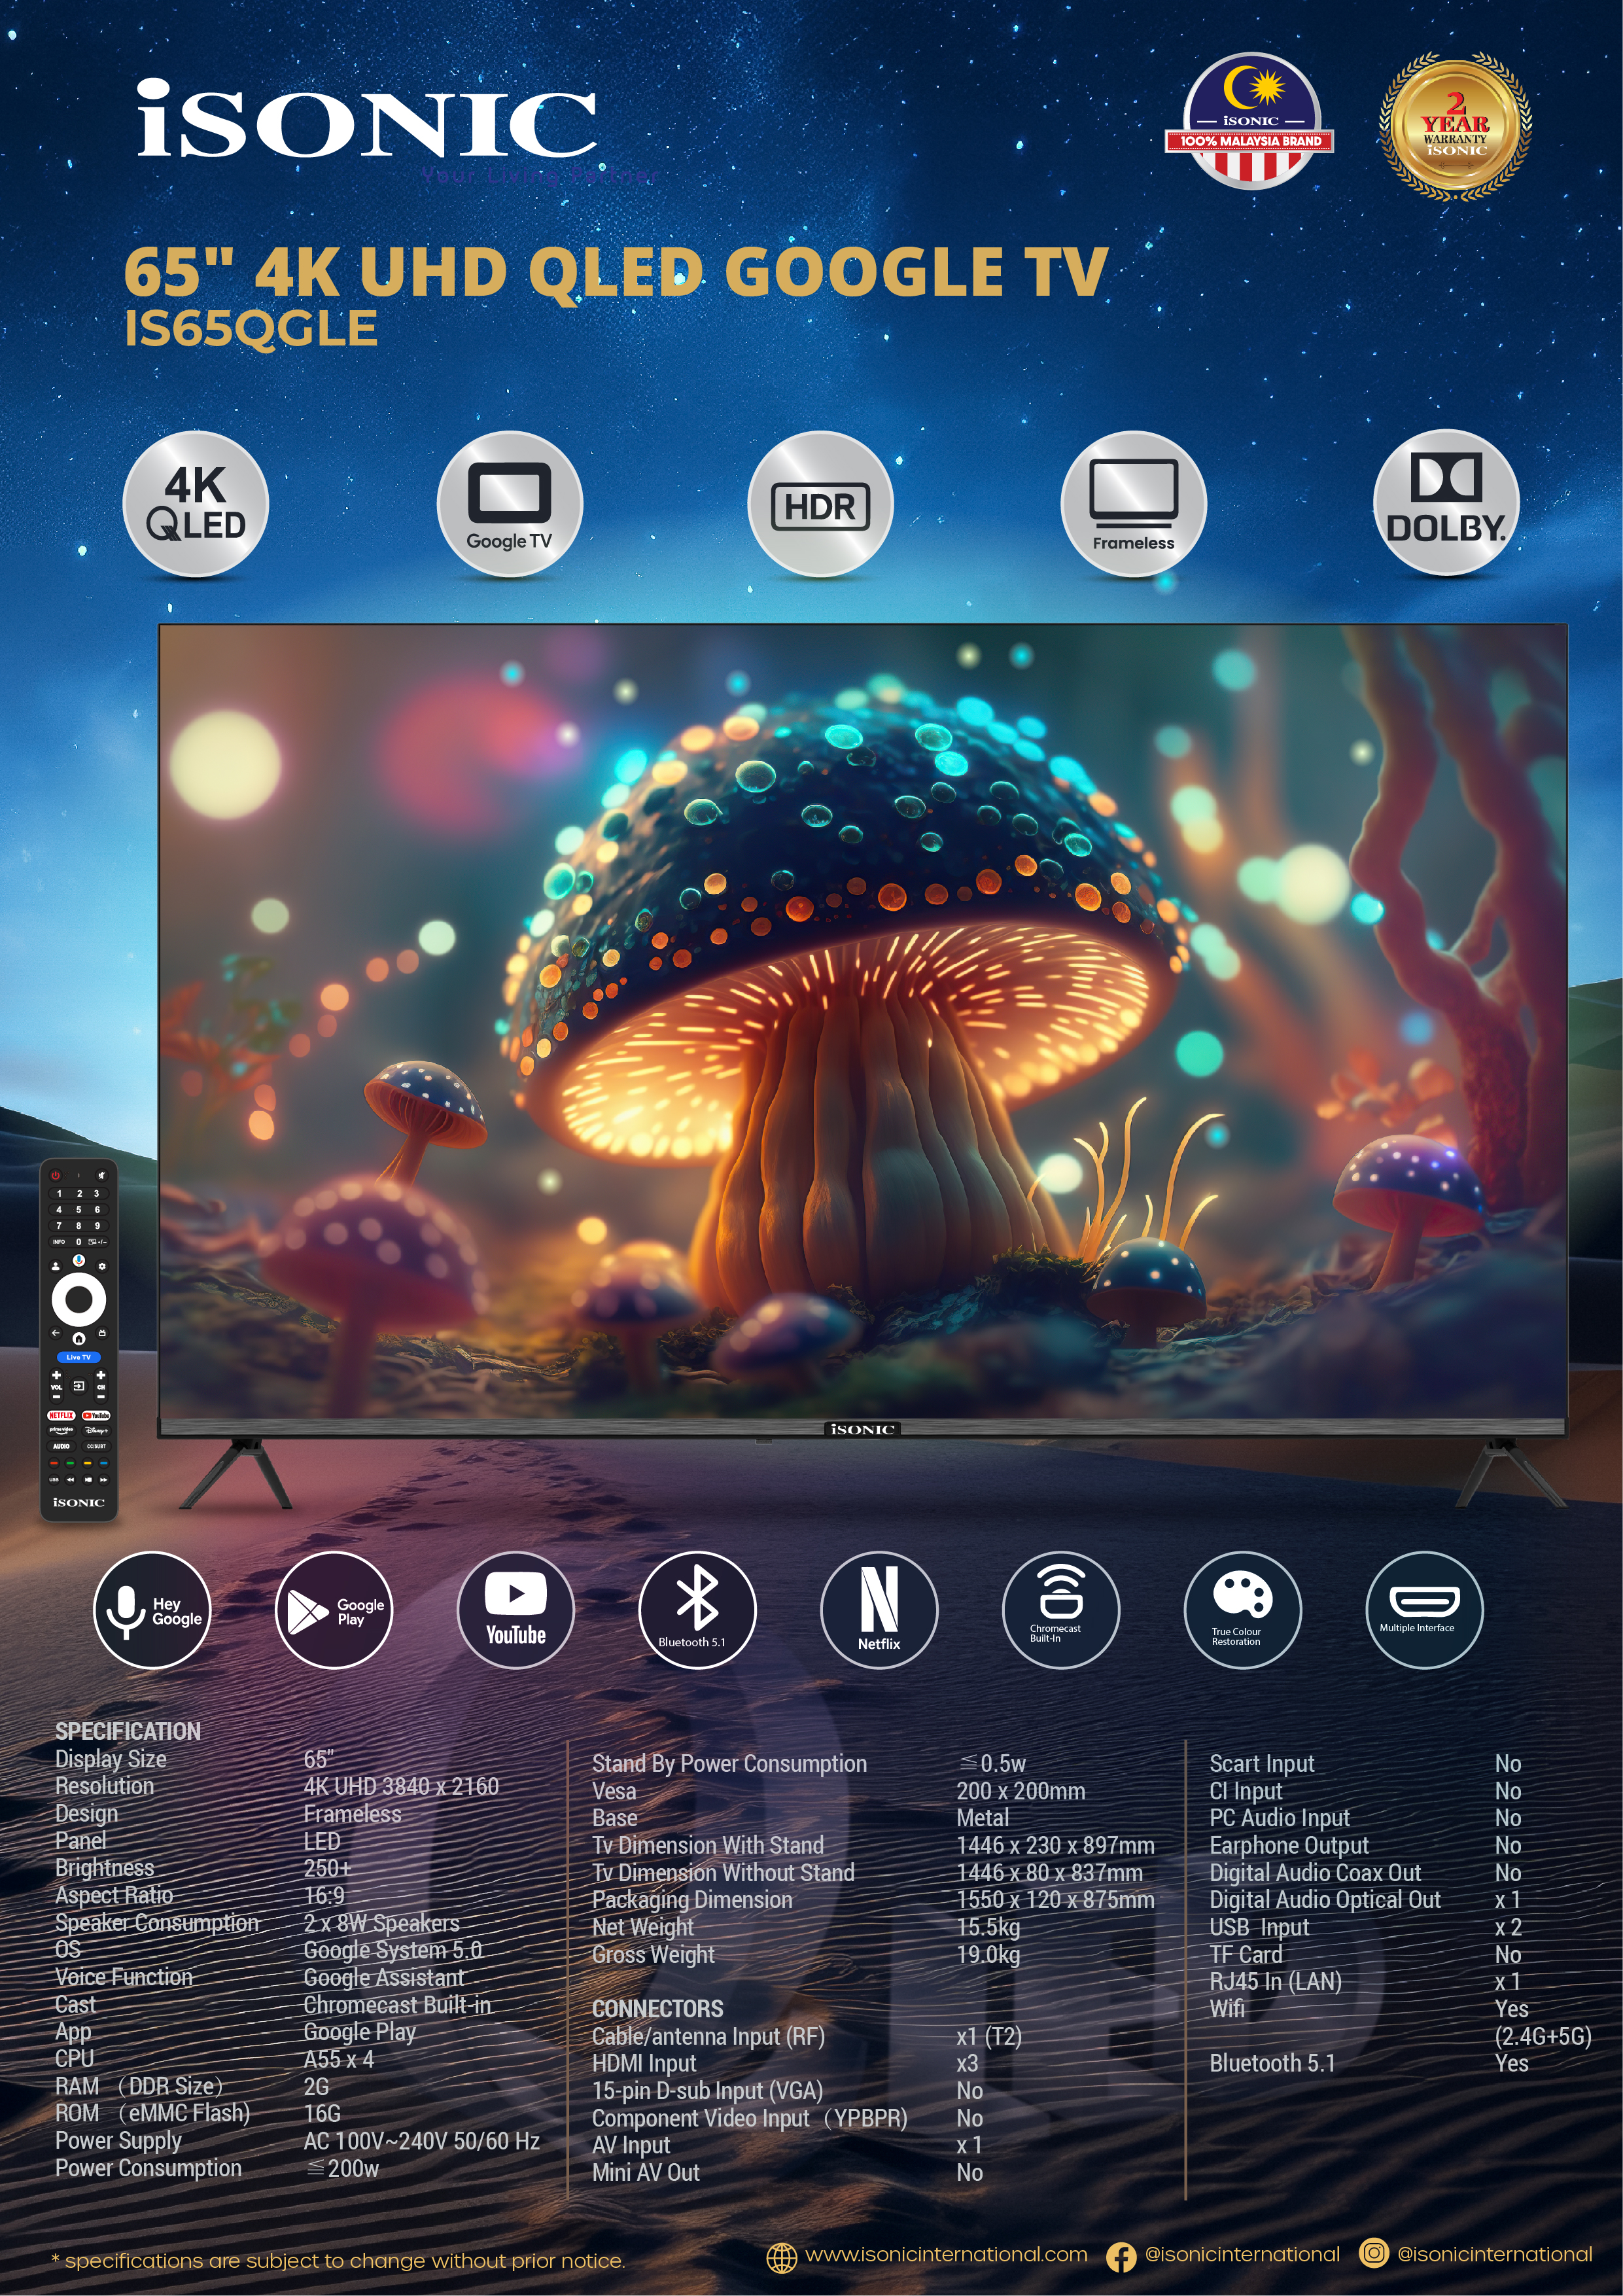Screen dimensions: 1623x2296
Task: Click the packaging dimension 1550 x 120 x 875mm
Action: pos(1055,1900)
